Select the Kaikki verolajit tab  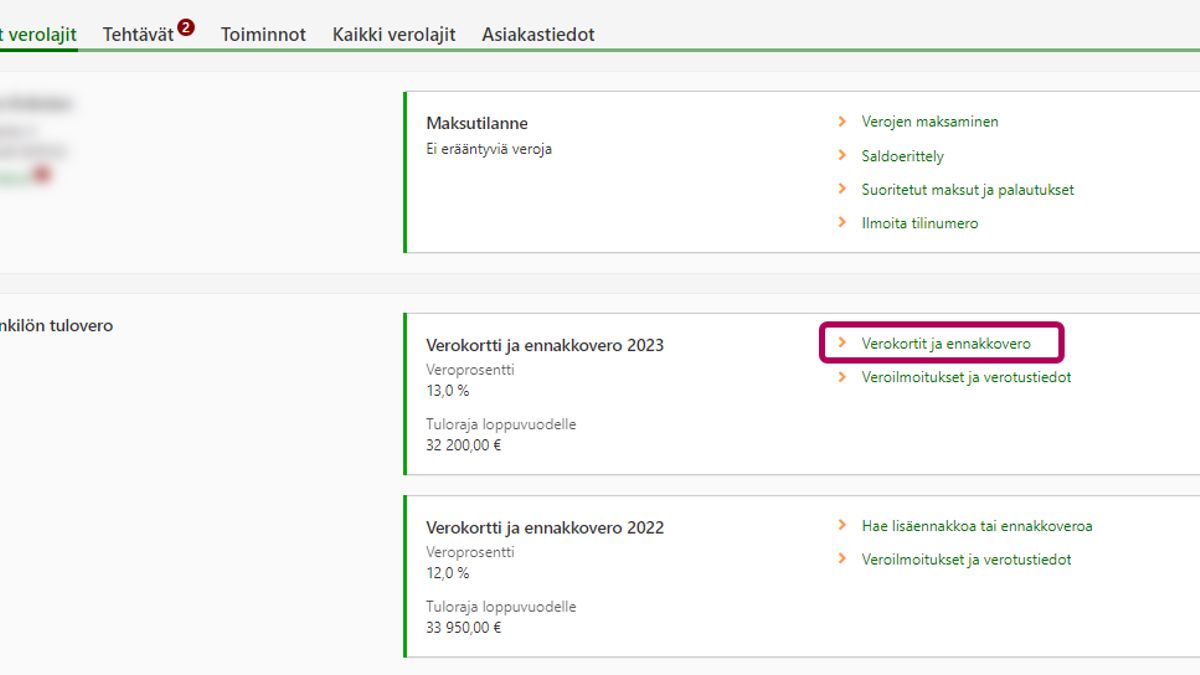(394, 34)
